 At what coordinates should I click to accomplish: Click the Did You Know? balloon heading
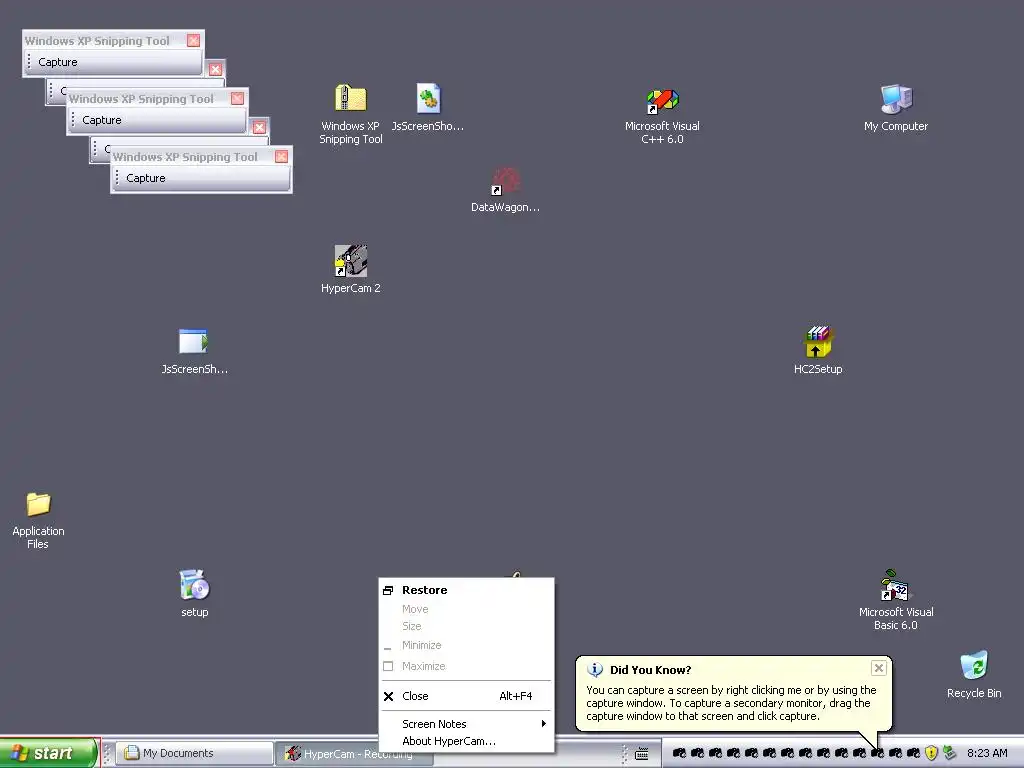[x=650, y=669]
